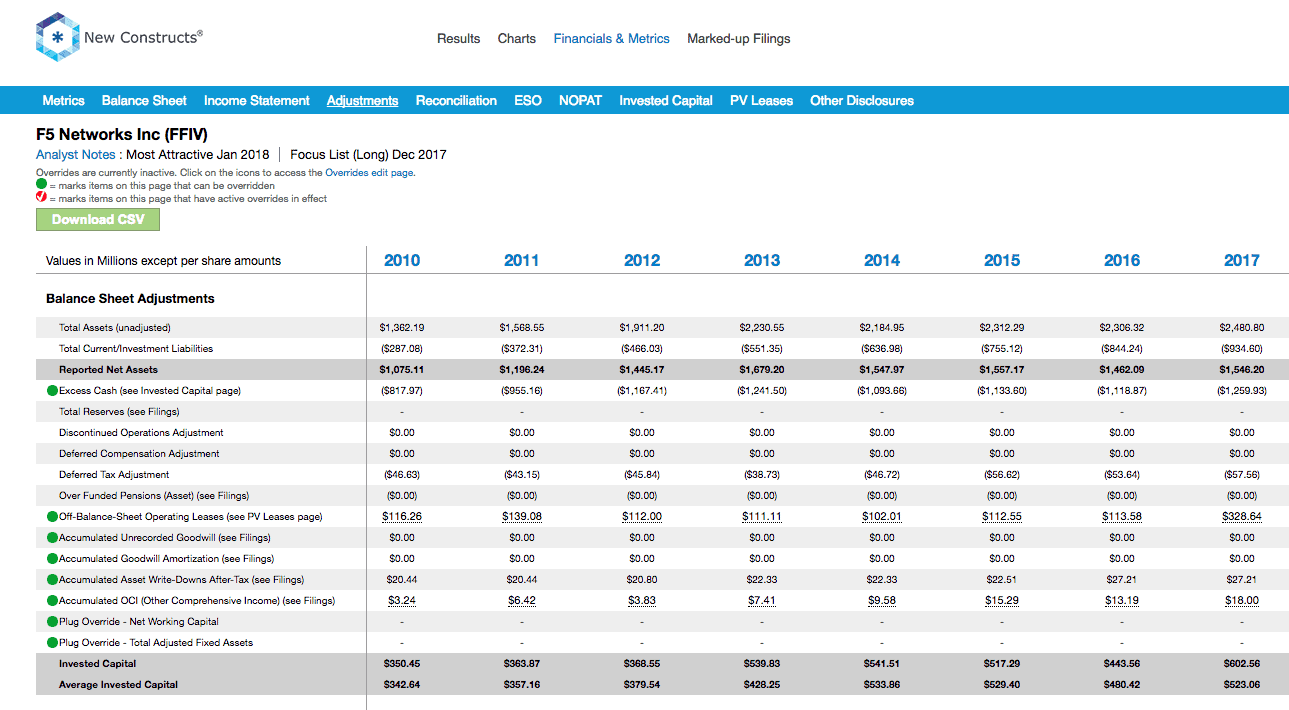Switch to the NOPAT tab

coord(581,101)
